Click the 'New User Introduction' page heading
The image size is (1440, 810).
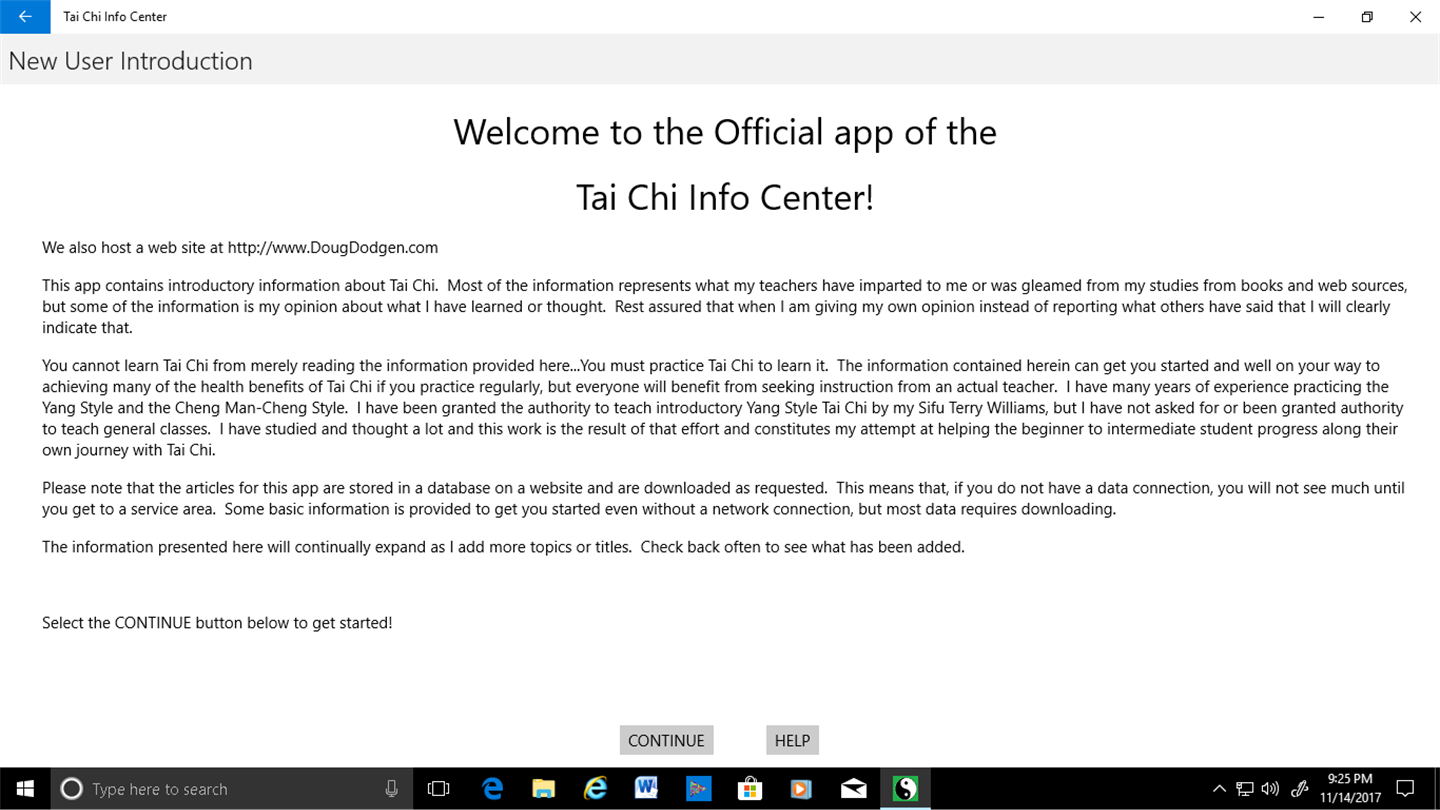[x=130, y=61]
